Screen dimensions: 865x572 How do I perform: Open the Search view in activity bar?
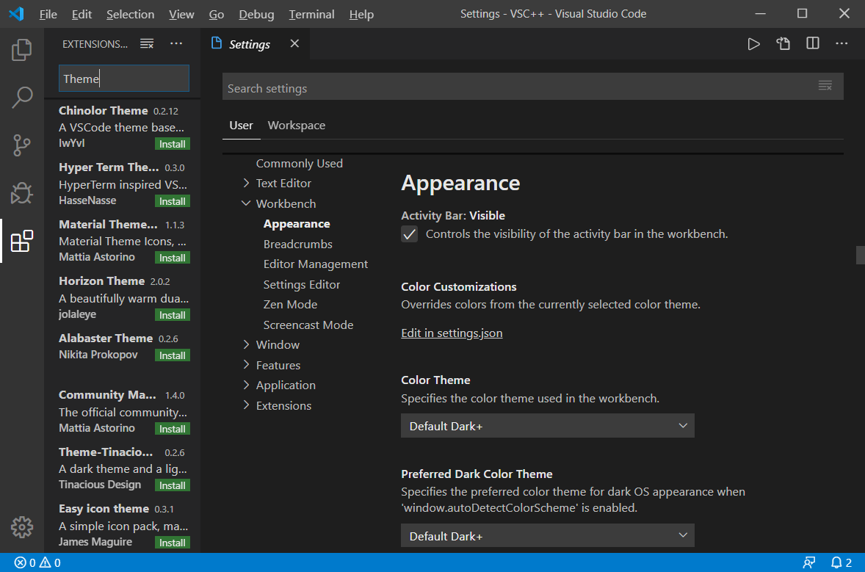pyautogui.click(x=22, y=97)
